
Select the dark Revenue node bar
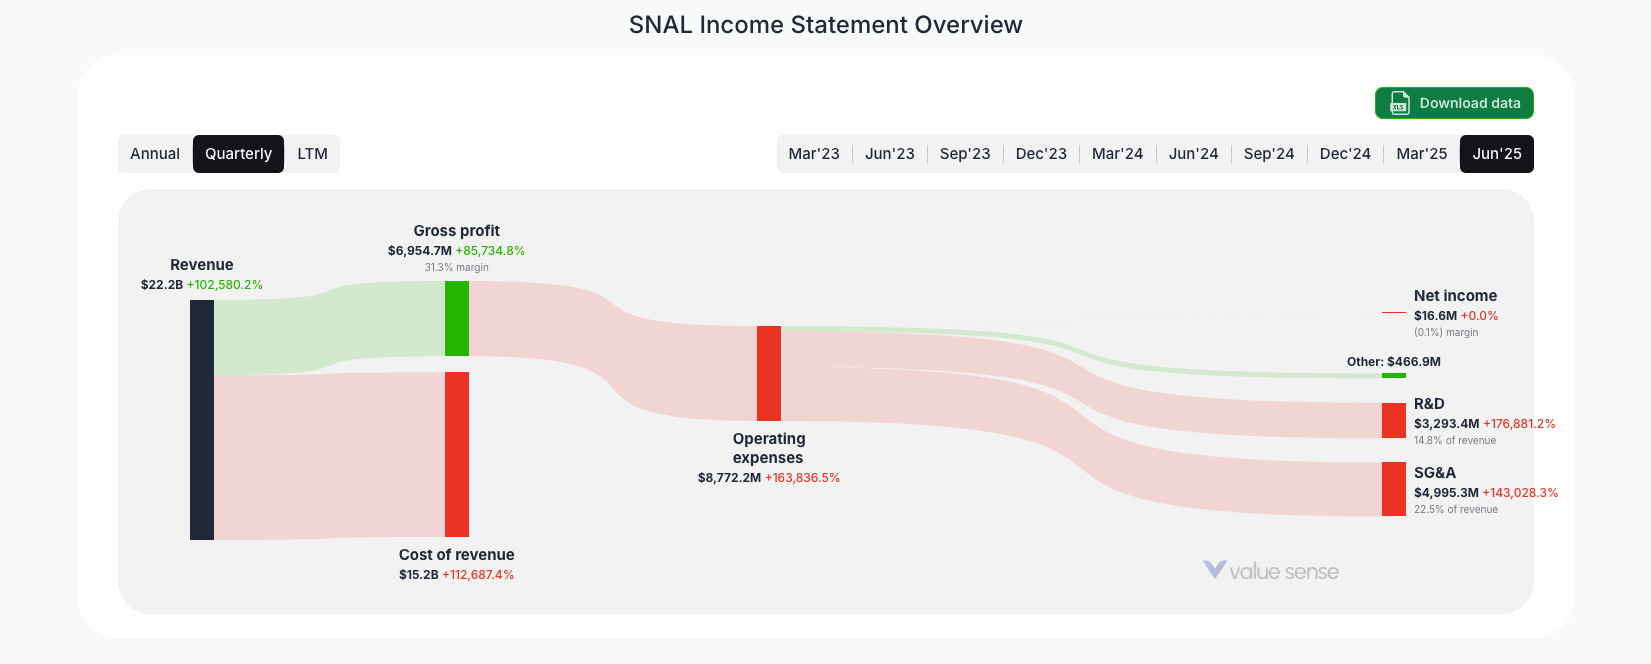tap(201, 420)
